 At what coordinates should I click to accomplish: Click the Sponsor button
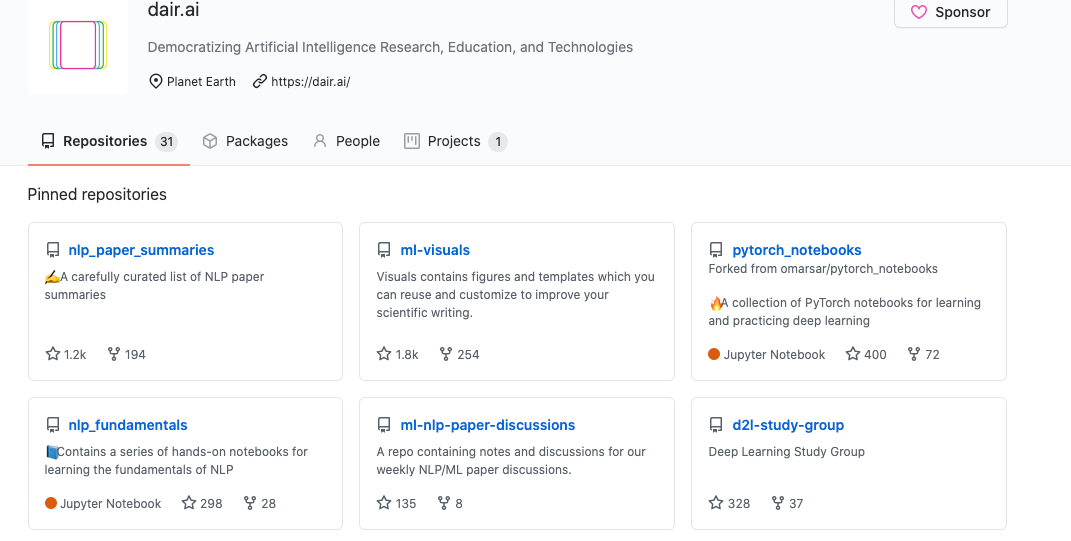point(950,13)
